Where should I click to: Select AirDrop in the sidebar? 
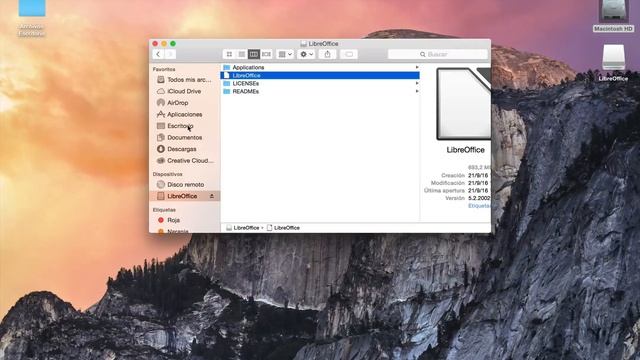point(184,103)
